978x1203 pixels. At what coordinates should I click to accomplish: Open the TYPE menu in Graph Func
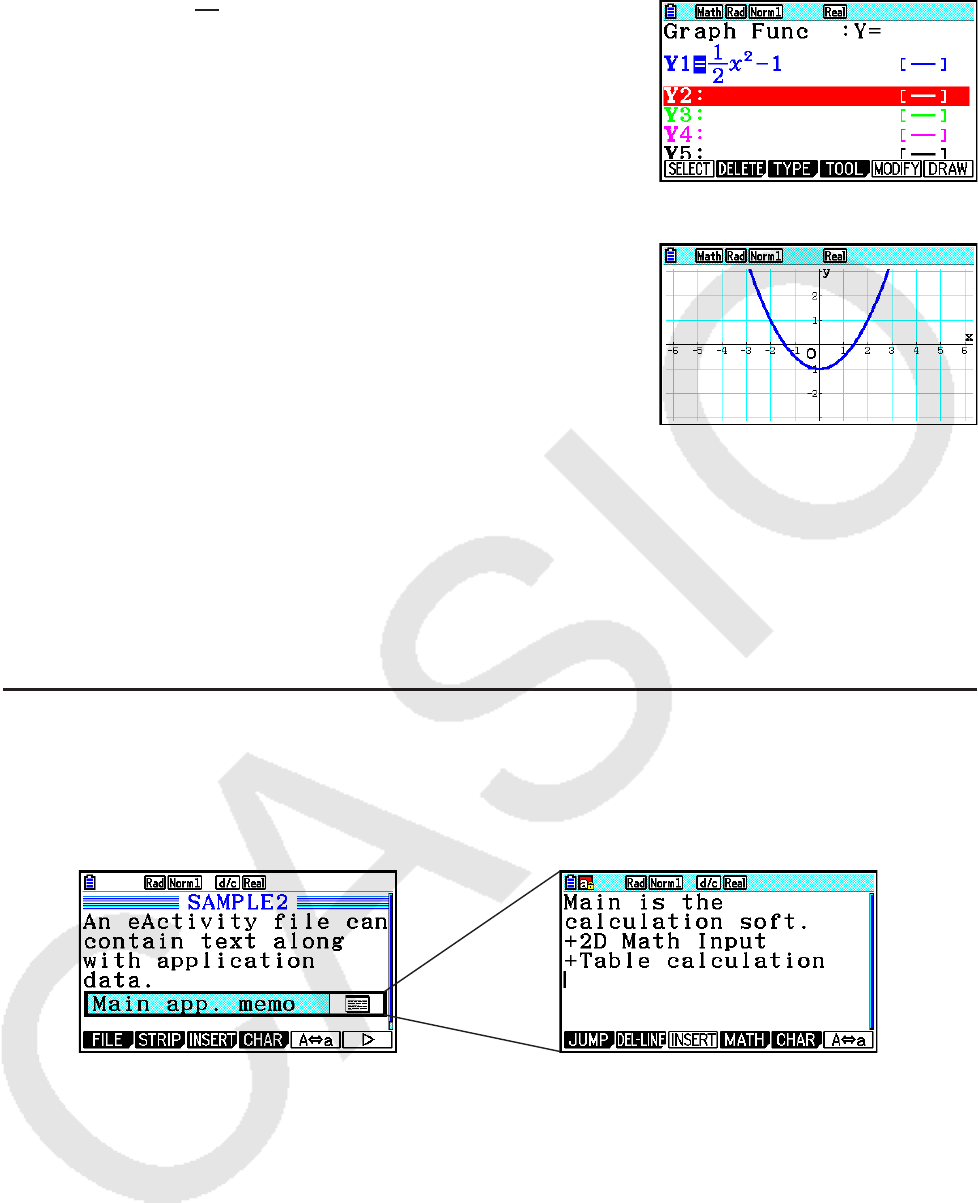pyautogui.click(x=792, y=169)
